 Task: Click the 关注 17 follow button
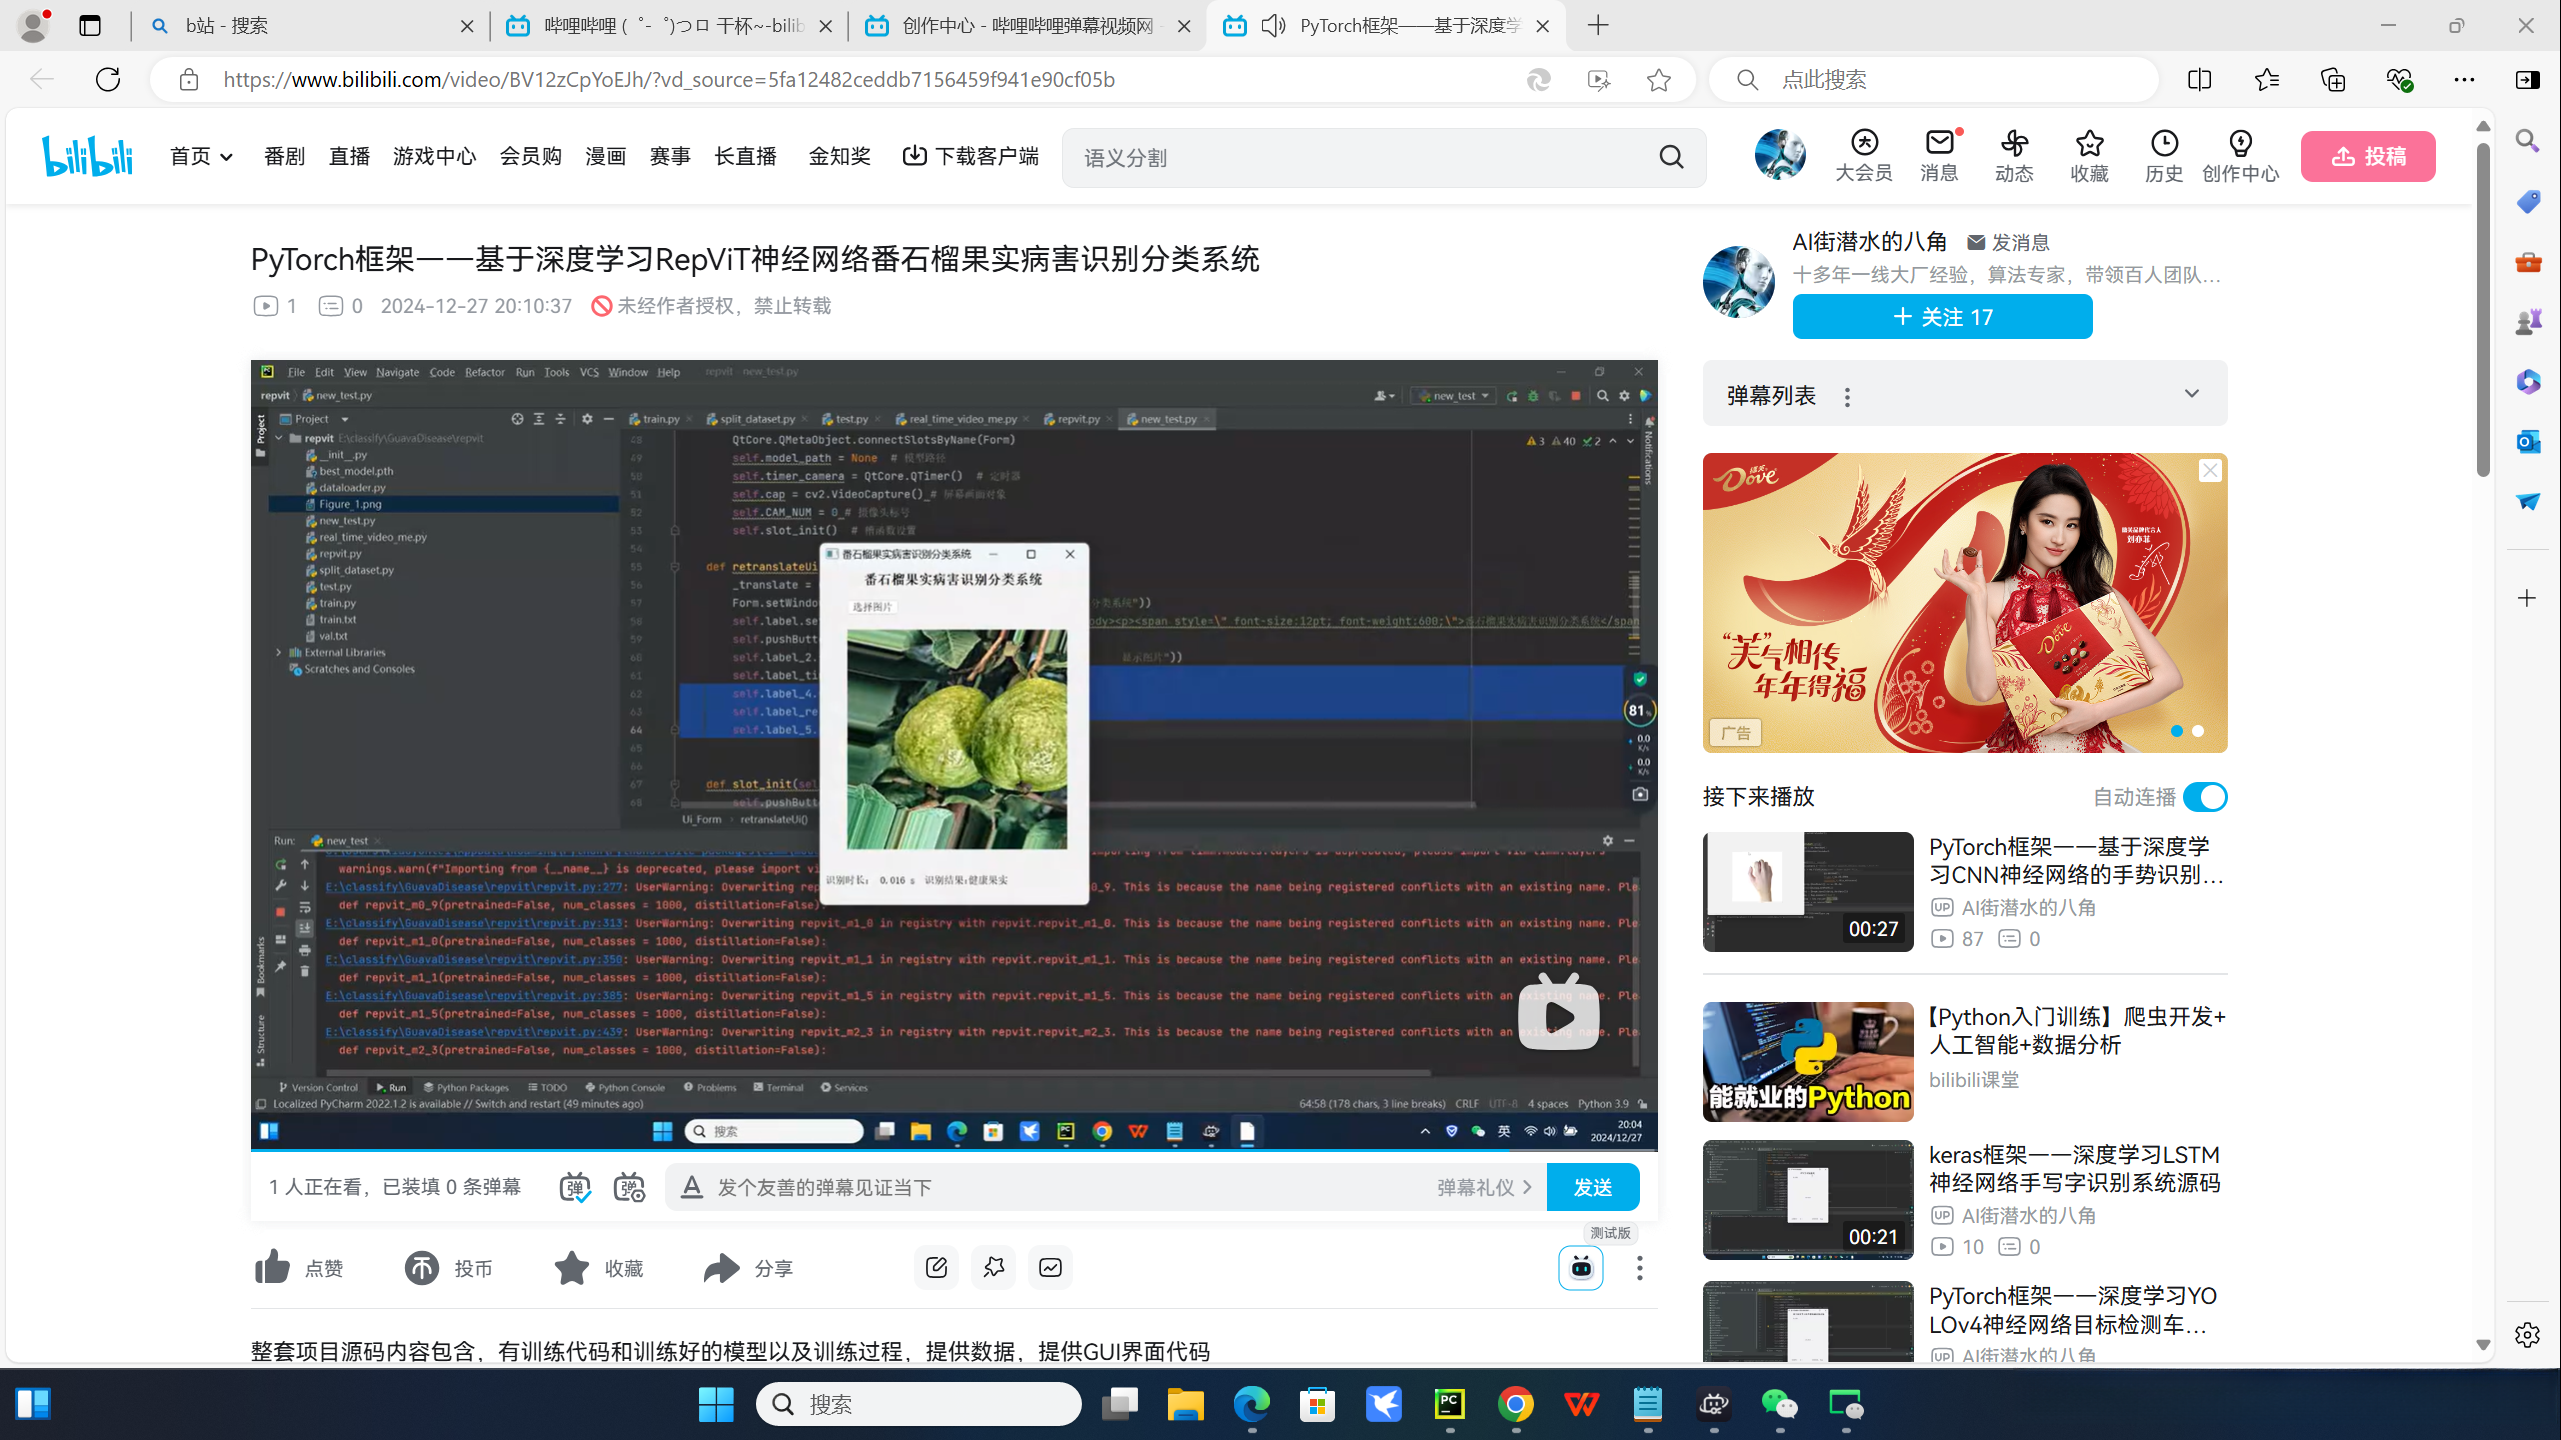(1941, 317)
